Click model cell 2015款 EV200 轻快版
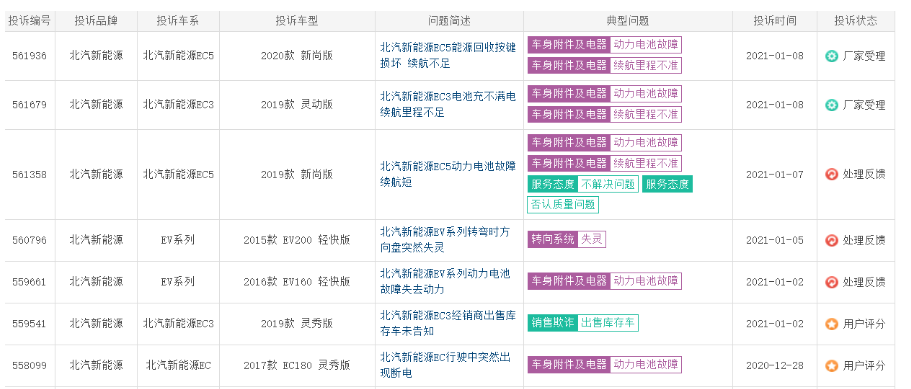 click(297, 240)
